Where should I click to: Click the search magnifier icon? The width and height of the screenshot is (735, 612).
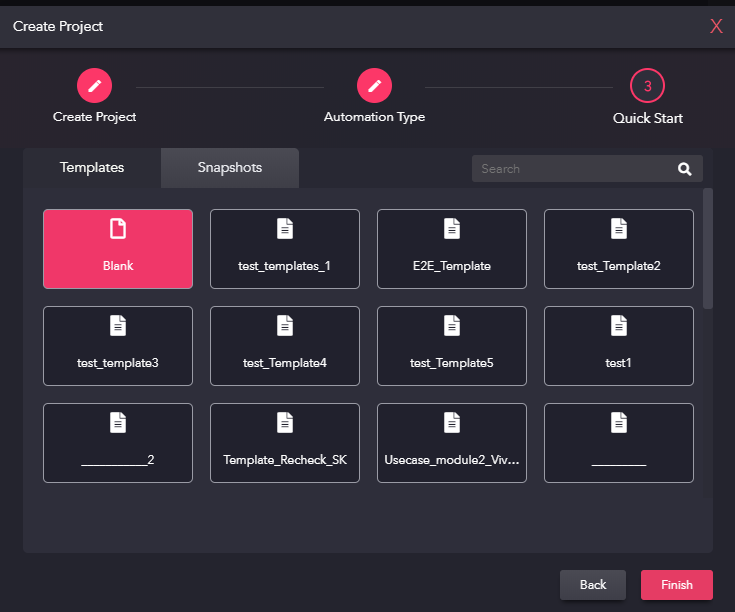(684, 169)
